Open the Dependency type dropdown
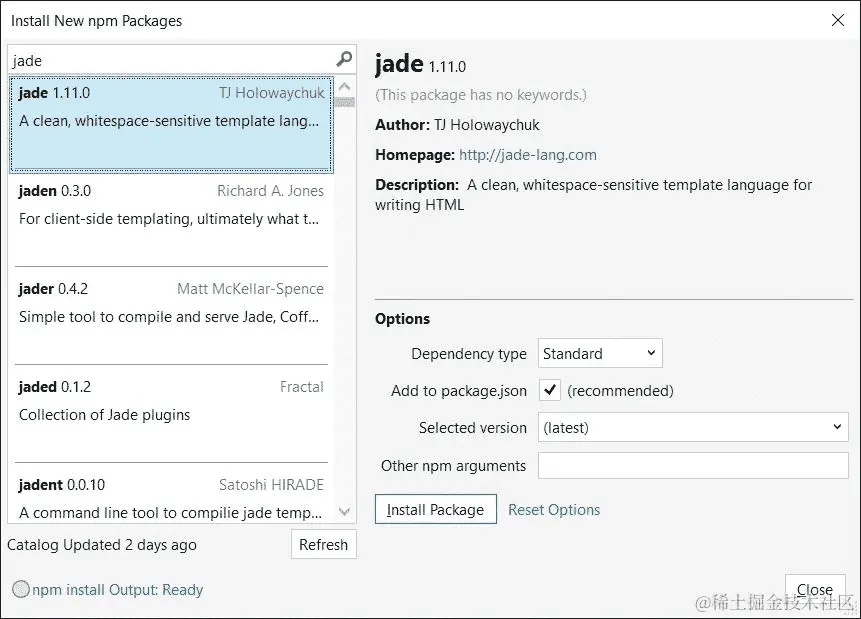The image size is (861, 619). [x=599, y=353]
